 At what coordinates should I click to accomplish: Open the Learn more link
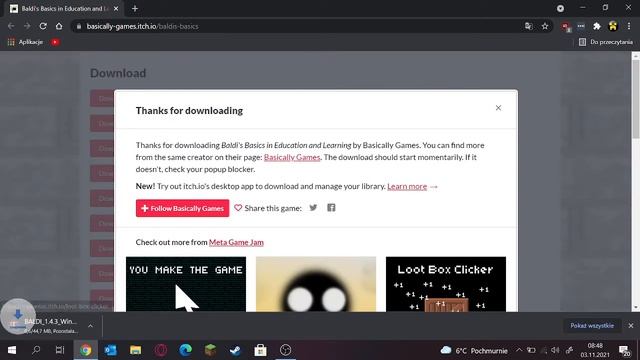(x=407, y=186)
